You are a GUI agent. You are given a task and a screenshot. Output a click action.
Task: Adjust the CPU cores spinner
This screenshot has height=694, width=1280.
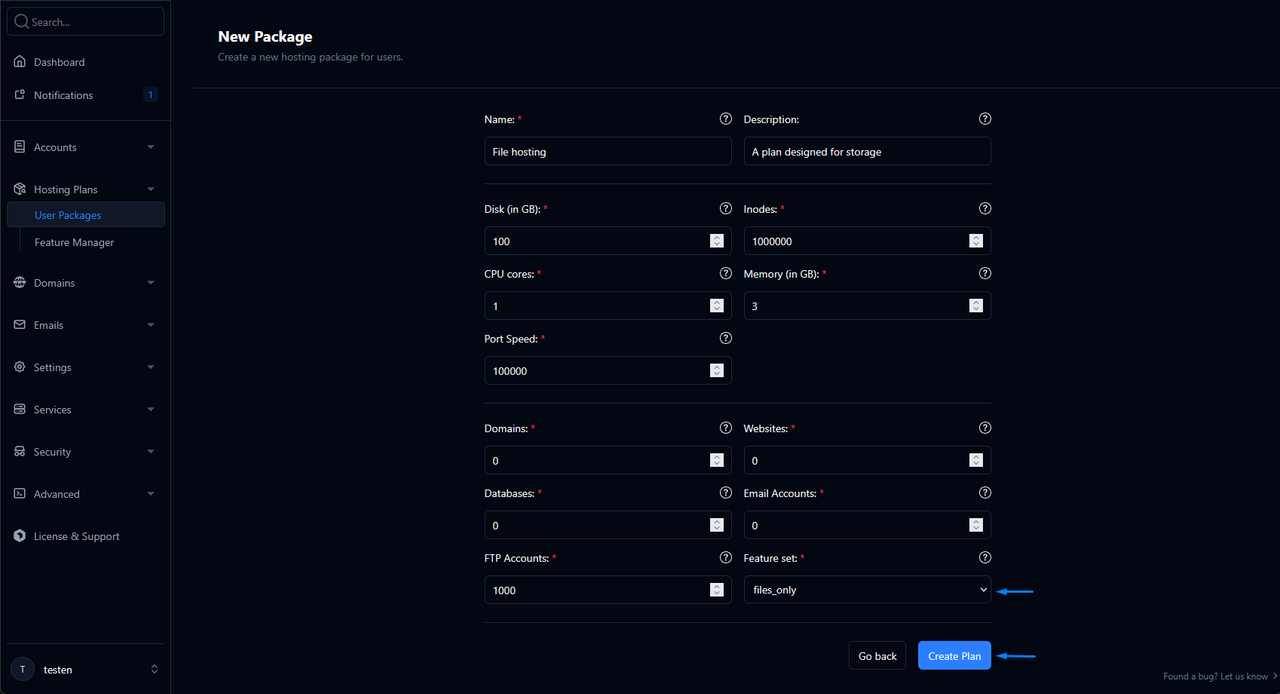[717, 306]
